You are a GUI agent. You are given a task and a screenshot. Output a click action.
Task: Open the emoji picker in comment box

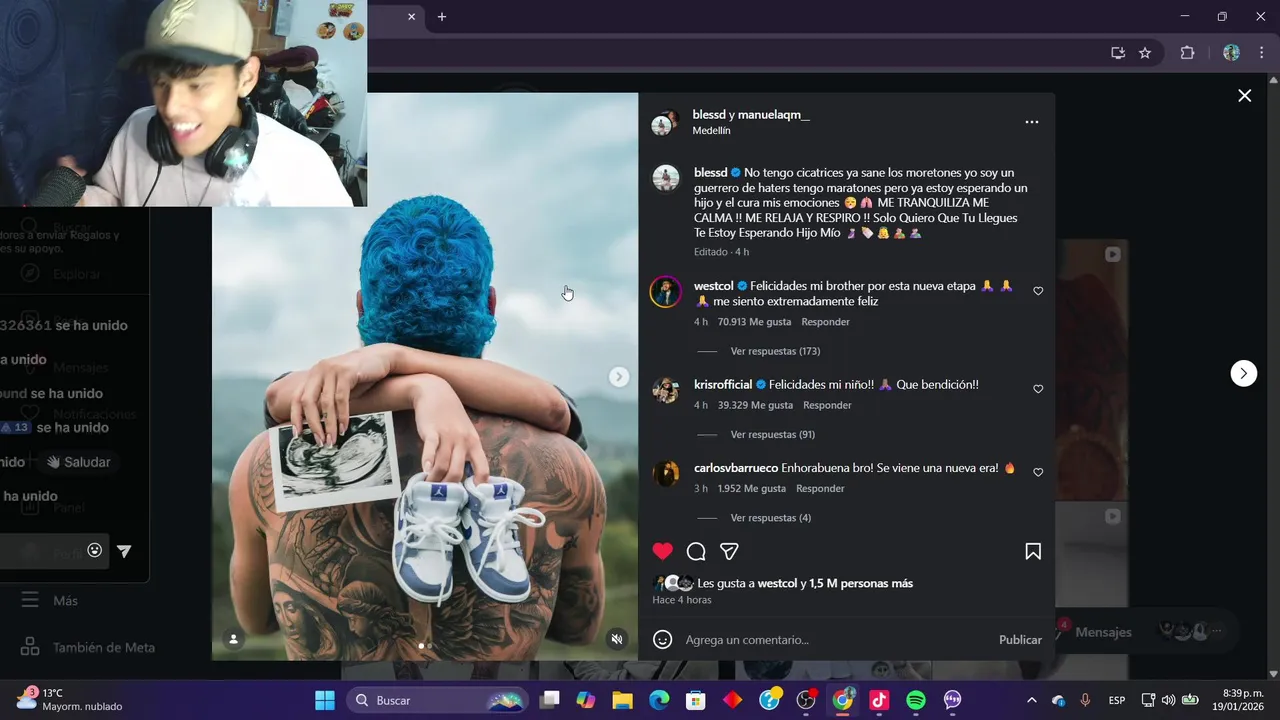click(x=662, y=639)
